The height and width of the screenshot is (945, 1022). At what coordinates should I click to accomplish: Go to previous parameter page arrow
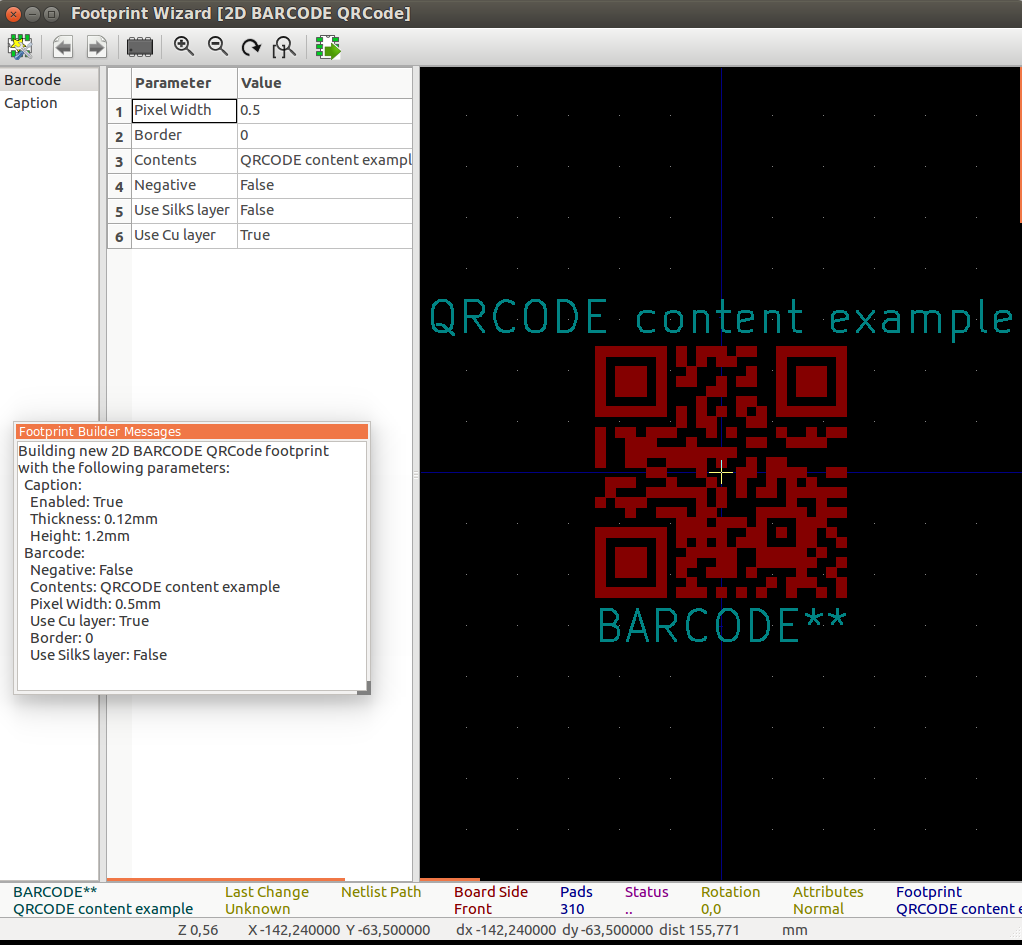point(63,47)
